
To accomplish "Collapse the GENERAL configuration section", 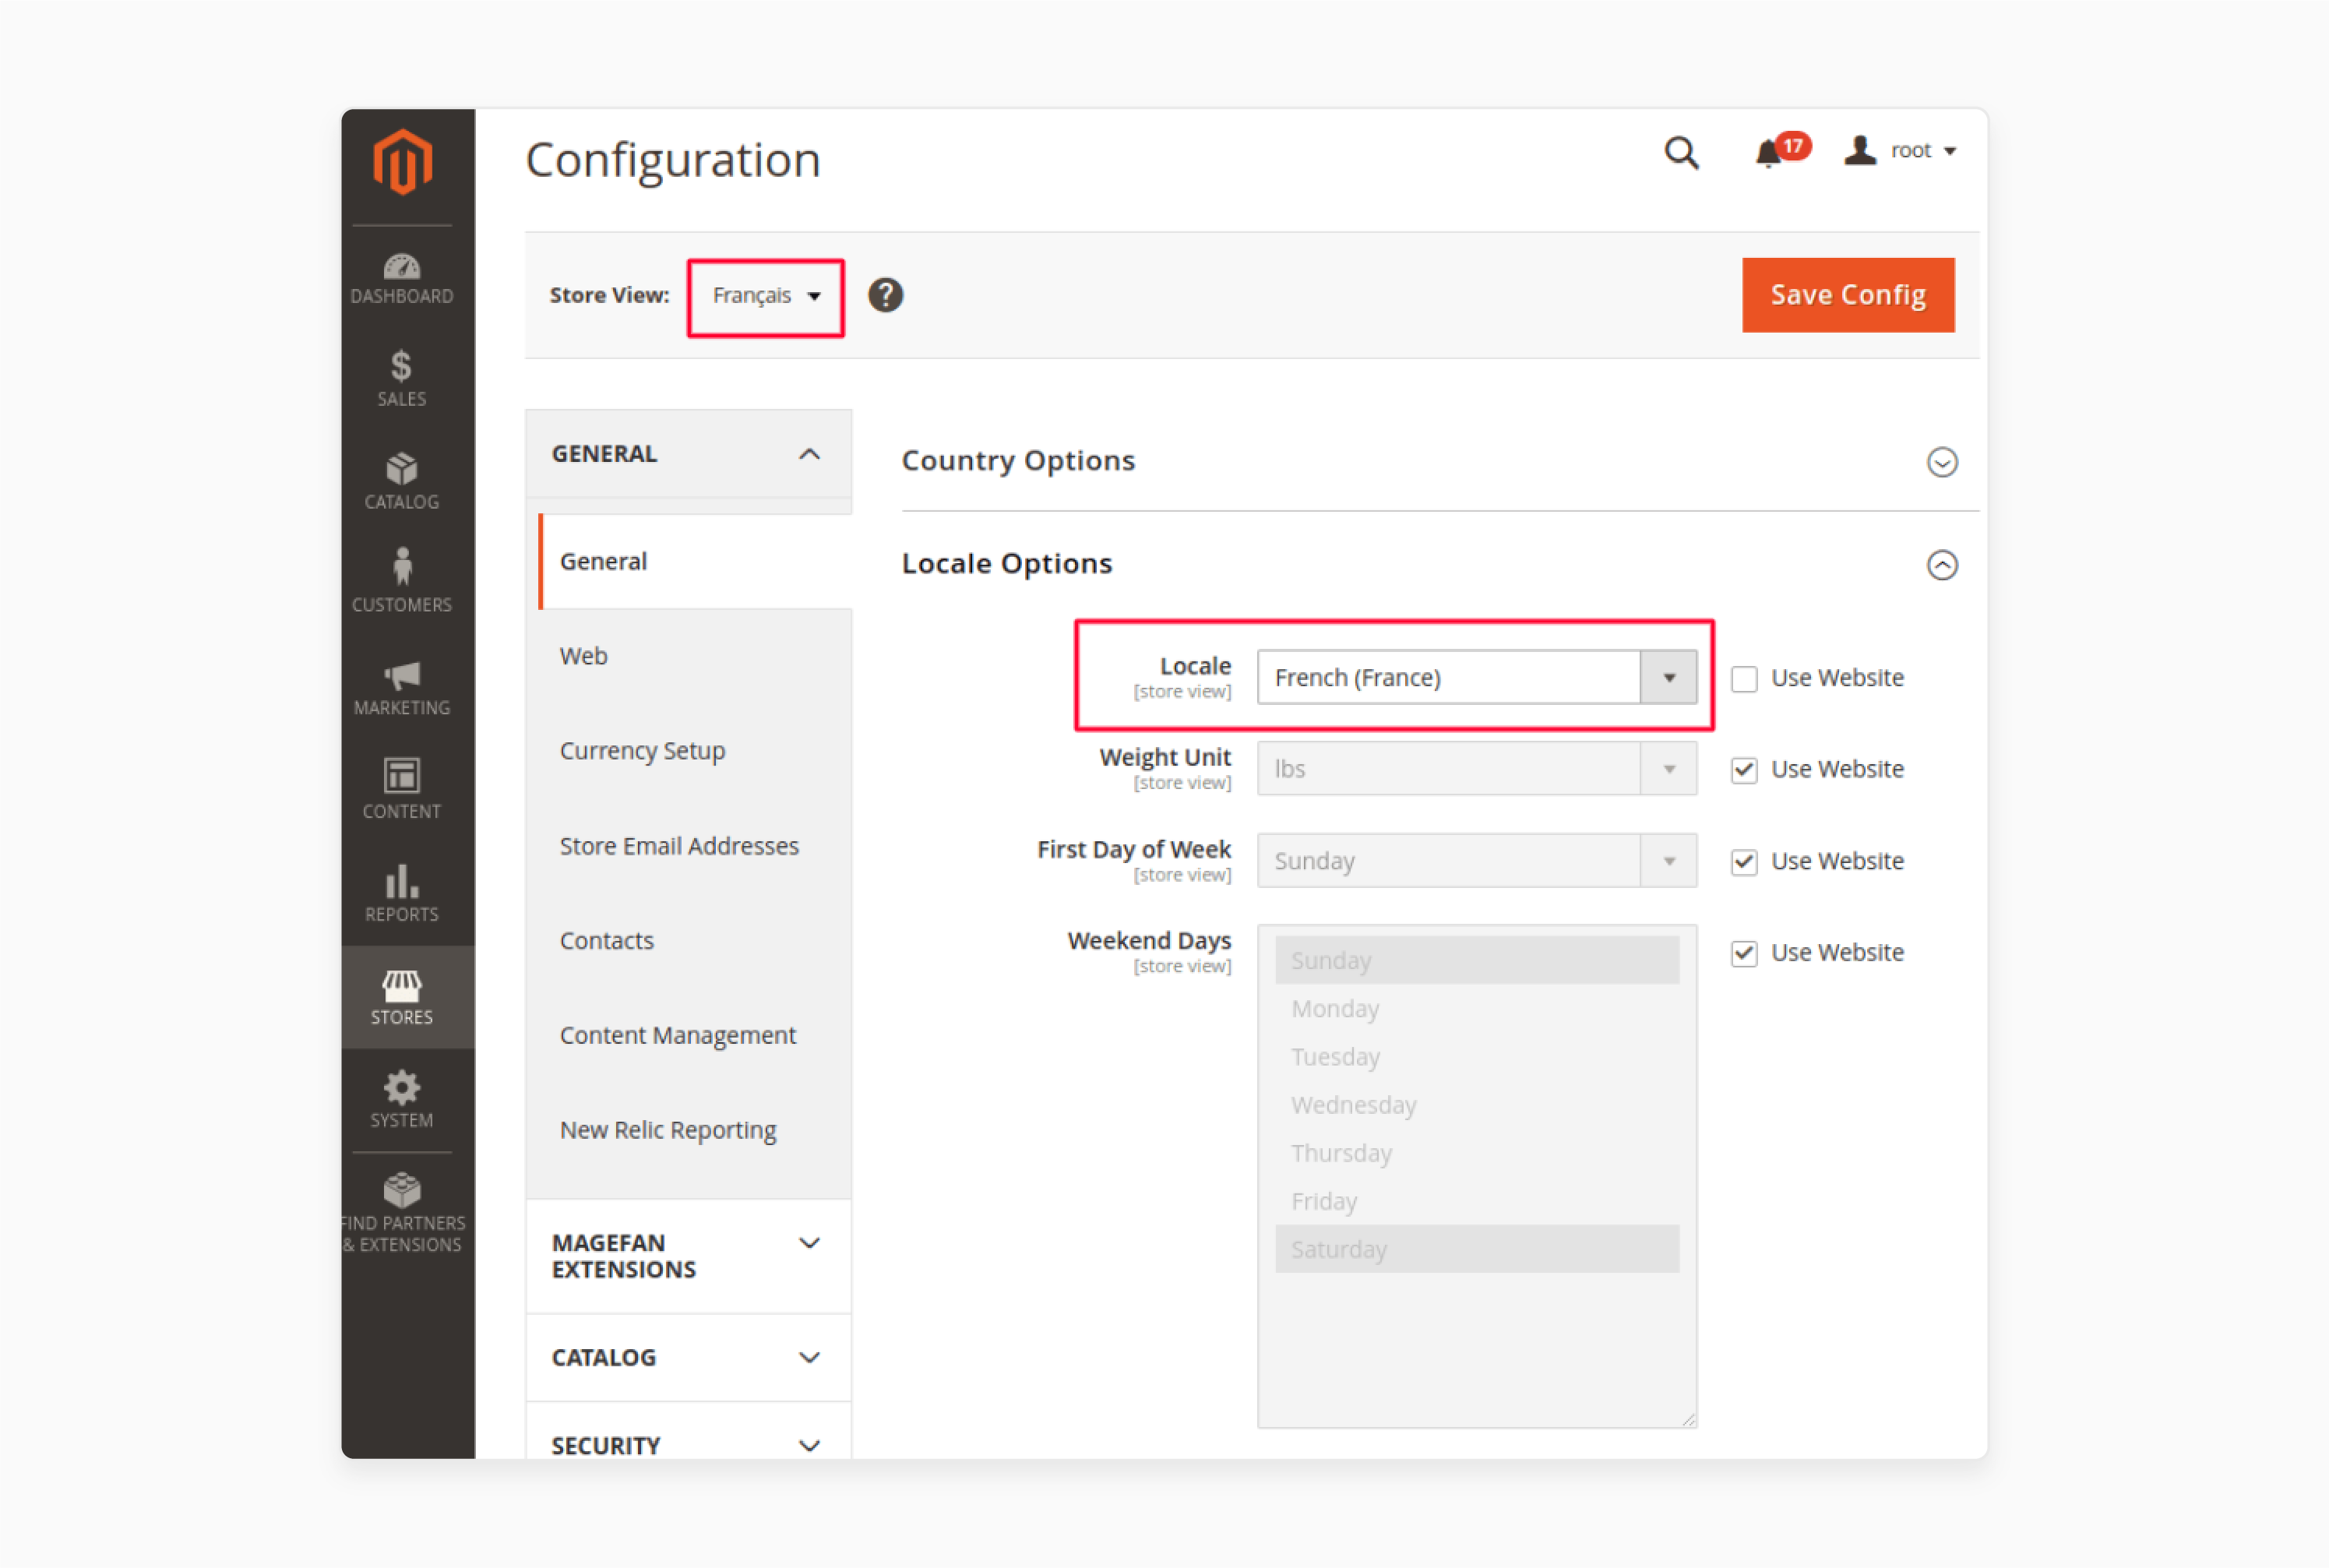I will 688,454.
